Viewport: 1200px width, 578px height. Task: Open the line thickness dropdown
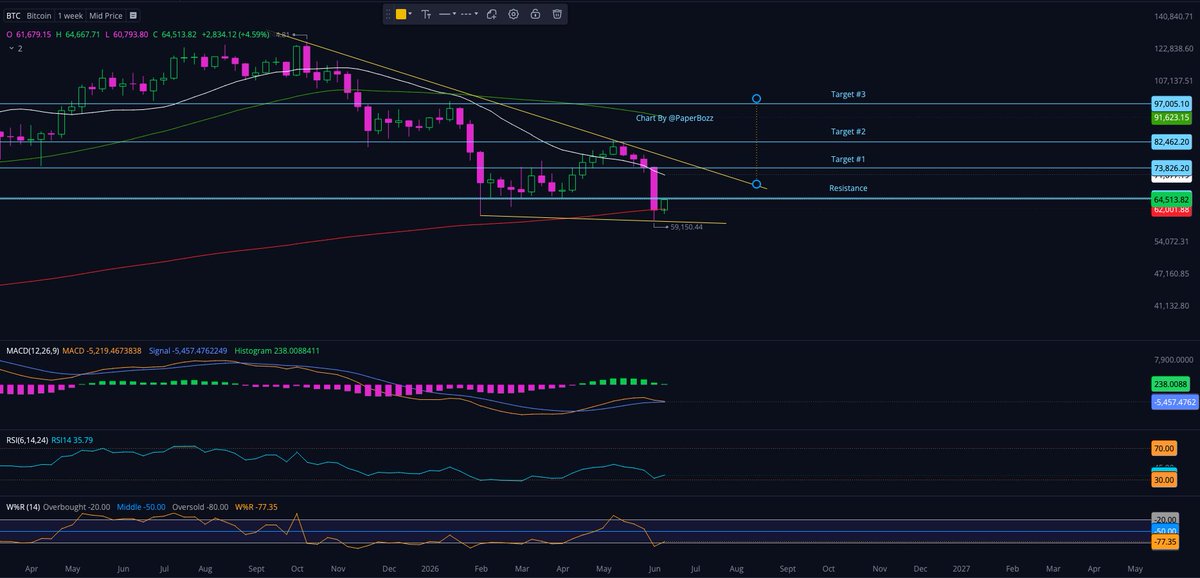click(x=448, y=14)
